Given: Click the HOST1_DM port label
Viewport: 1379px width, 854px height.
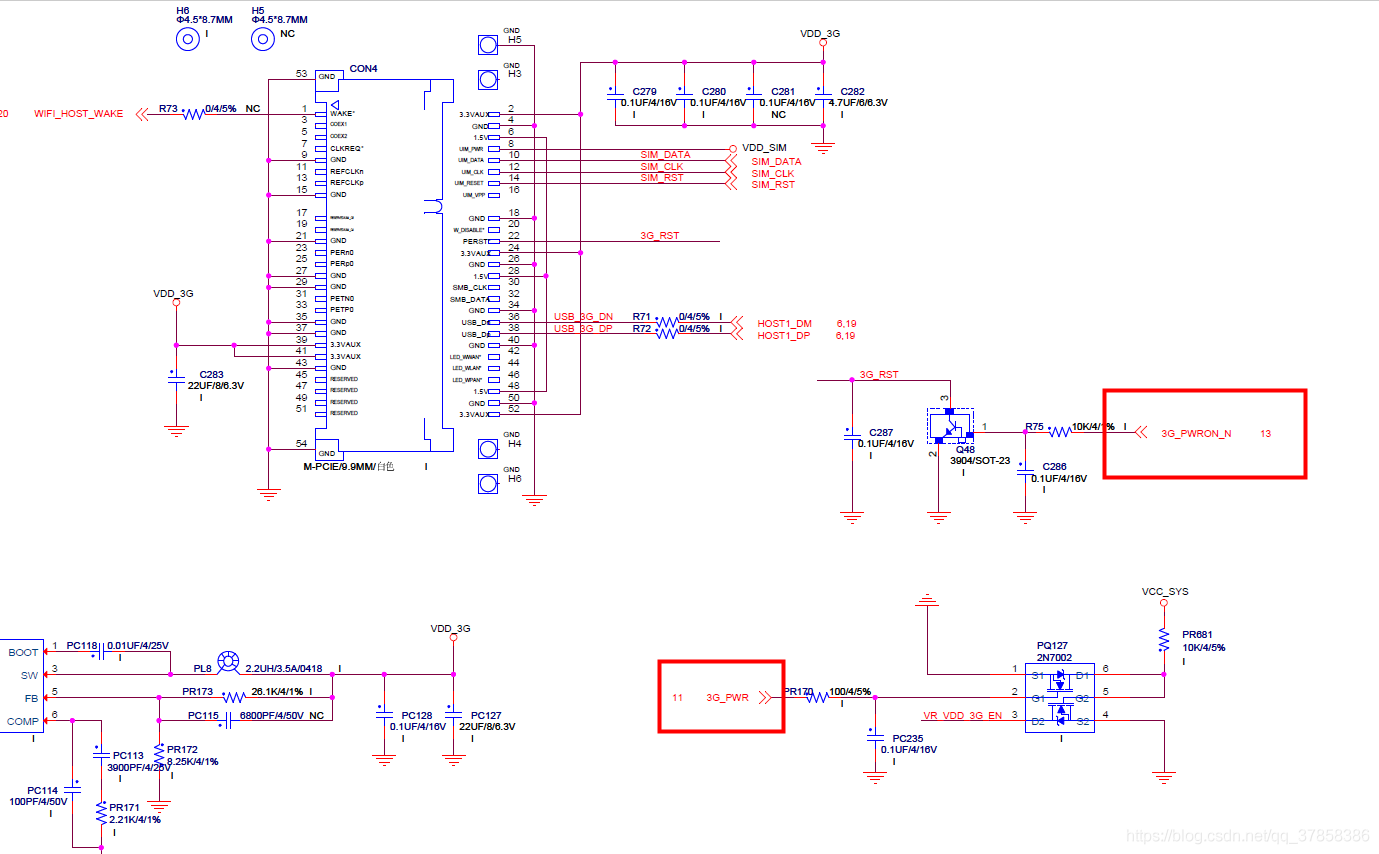Looking at the screenshot, I should pos(785,324).
